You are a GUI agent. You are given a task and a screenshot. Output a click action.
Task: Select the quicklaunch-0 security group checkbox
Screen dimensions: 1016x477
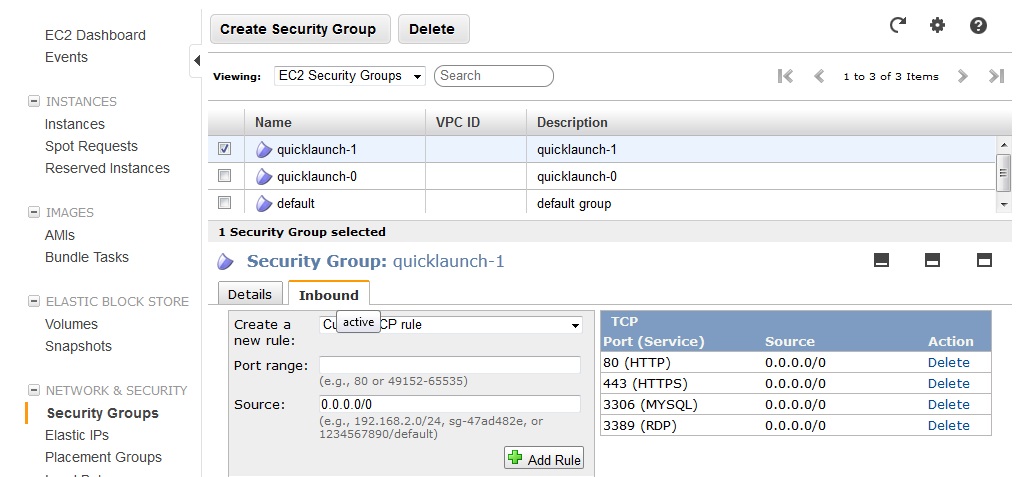point(225,176)
